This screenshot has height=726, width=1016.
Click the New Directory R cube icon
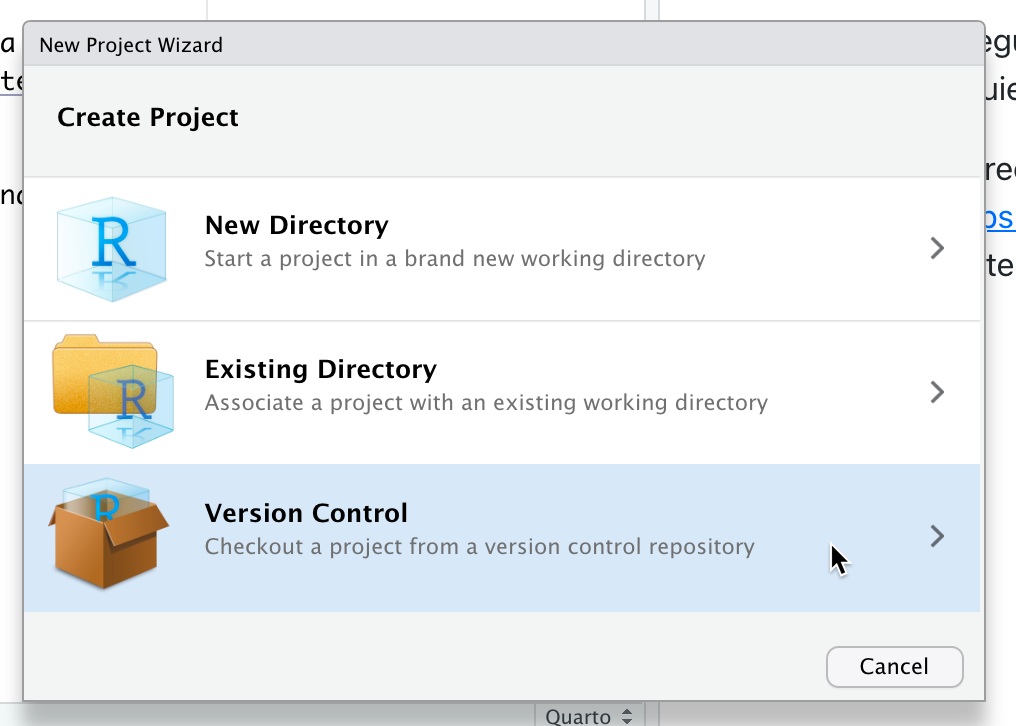click(111, 249)
